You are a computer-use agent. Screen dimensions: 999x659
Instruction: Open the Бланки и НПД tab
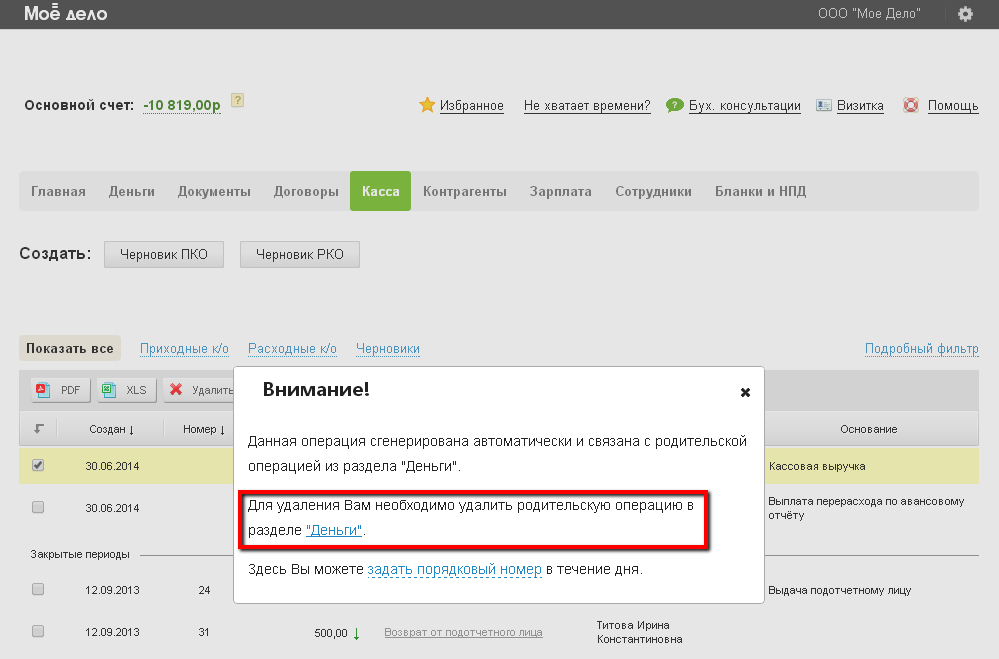(x=760, y=191)
